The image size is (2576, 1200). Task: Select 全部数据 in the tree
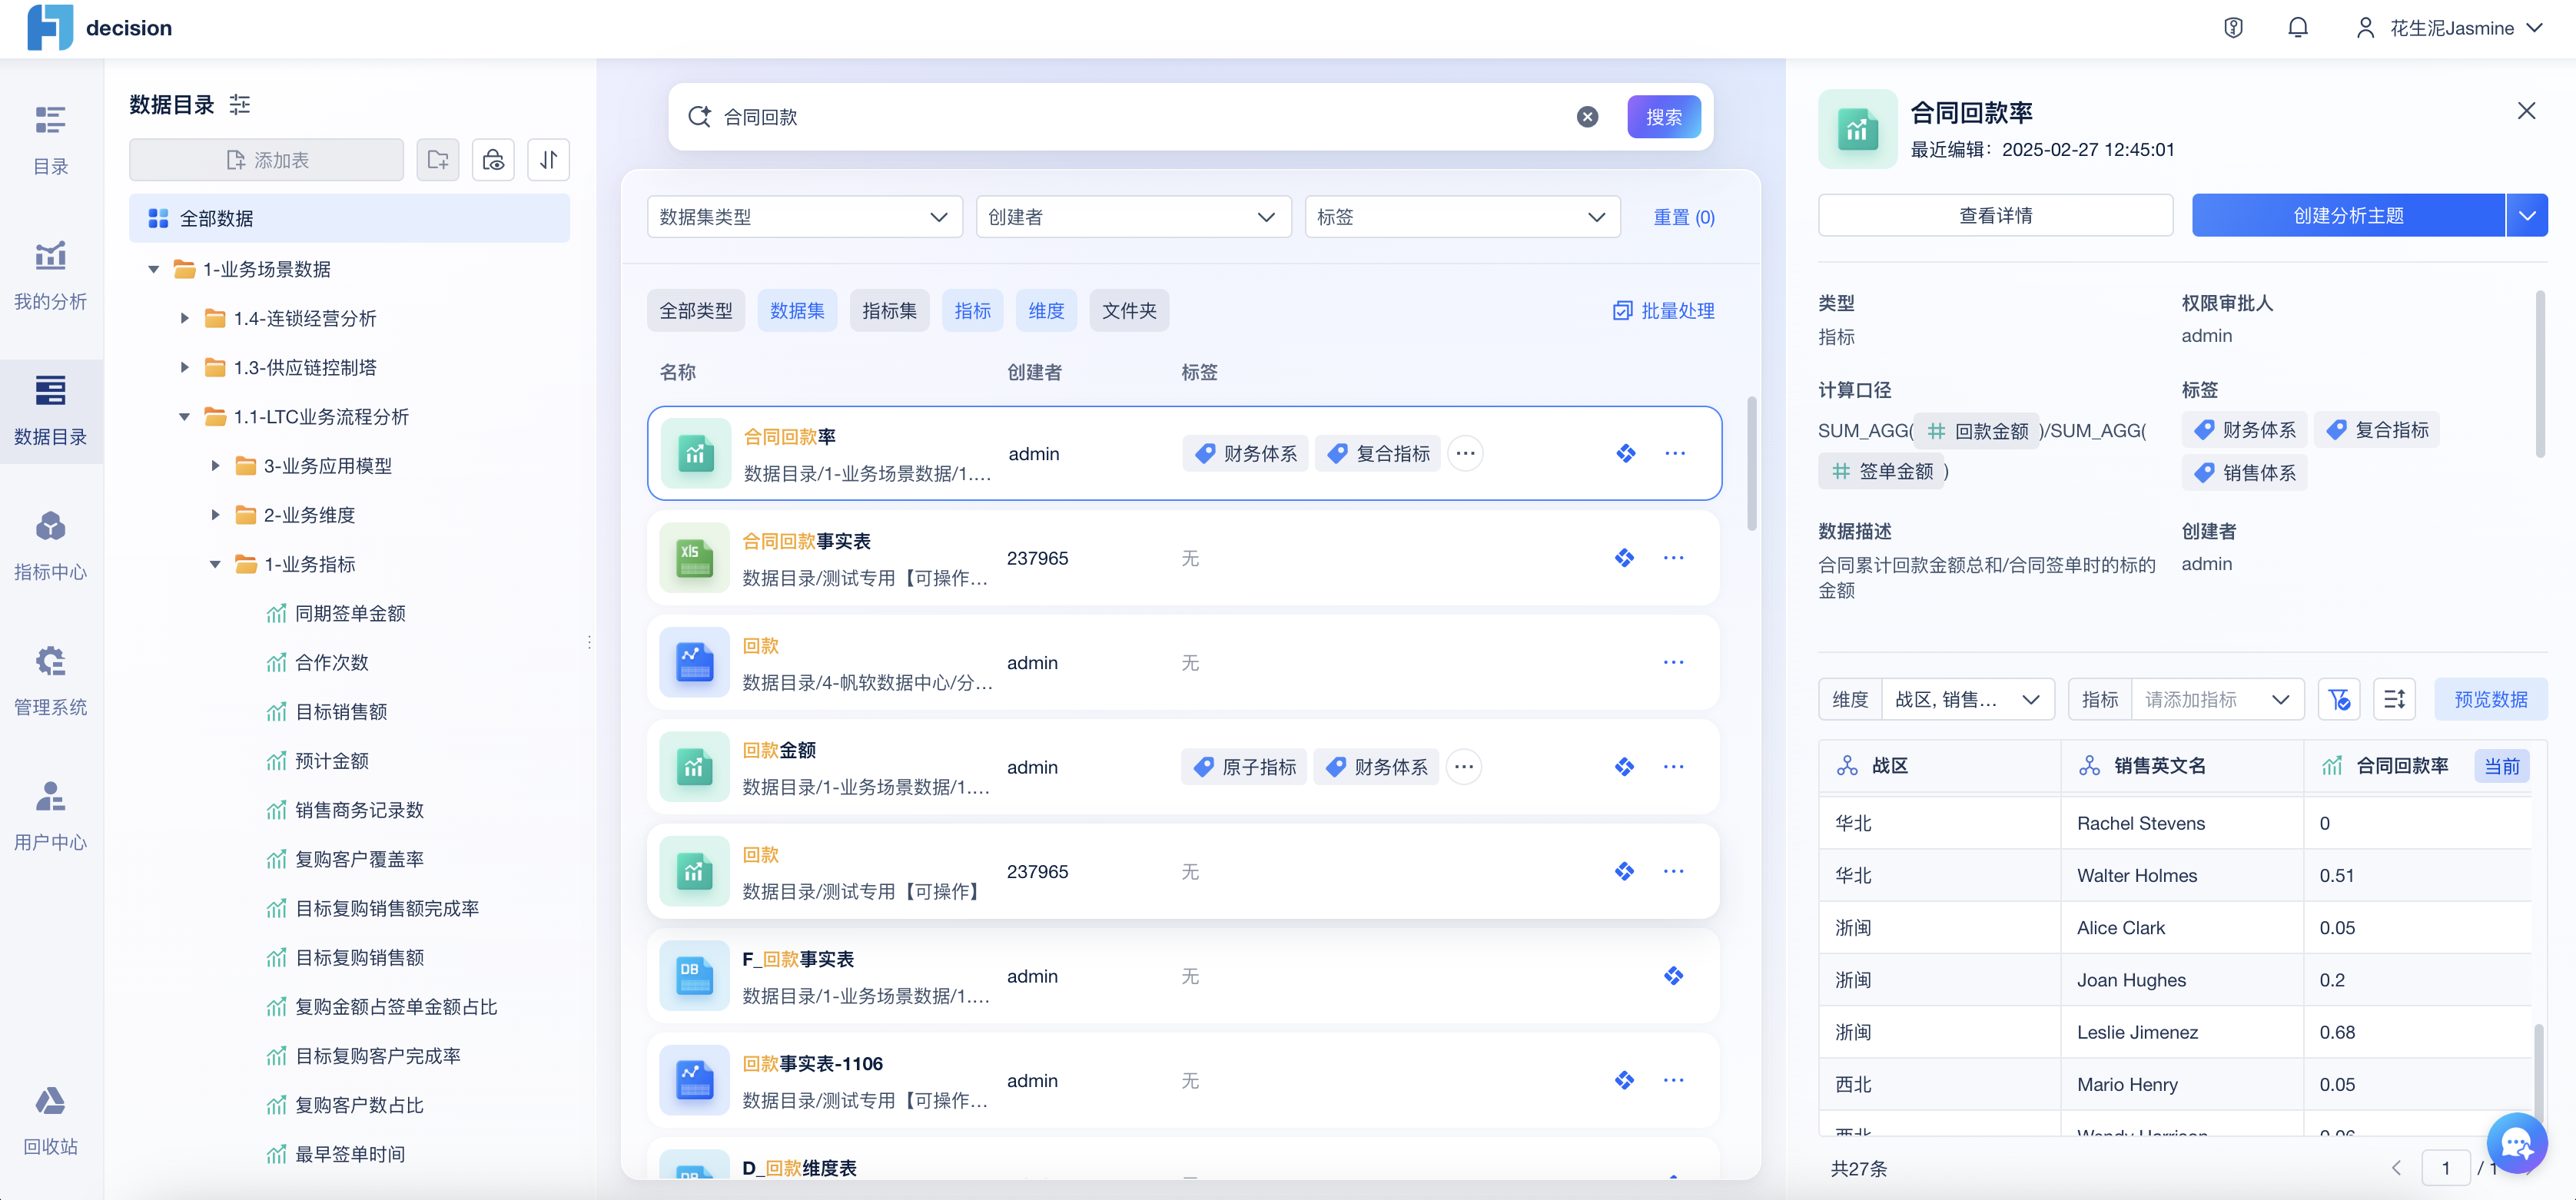[x=349, y=218]
